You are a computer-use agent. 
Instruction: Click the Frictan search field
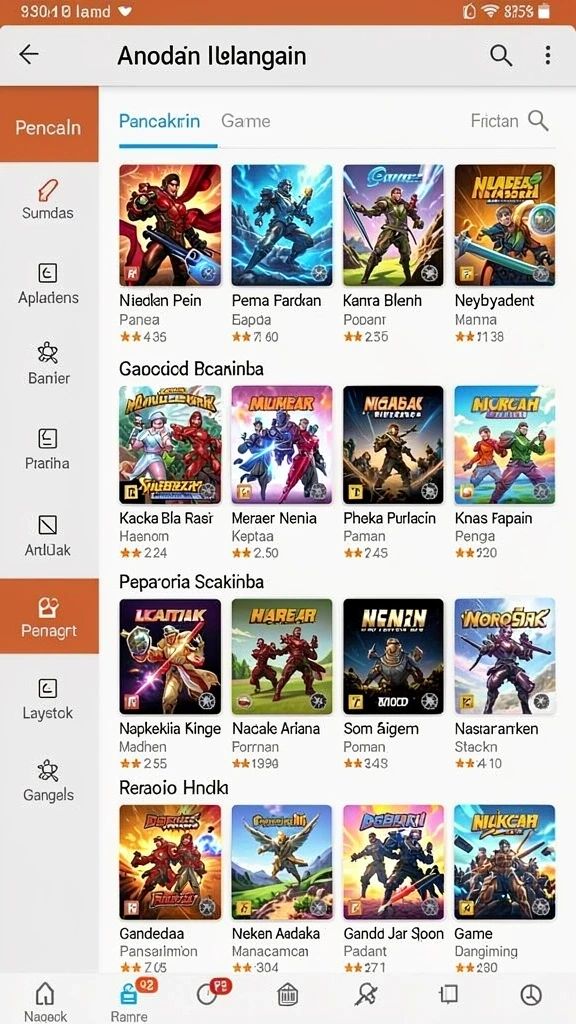click(x=509, y=121)
